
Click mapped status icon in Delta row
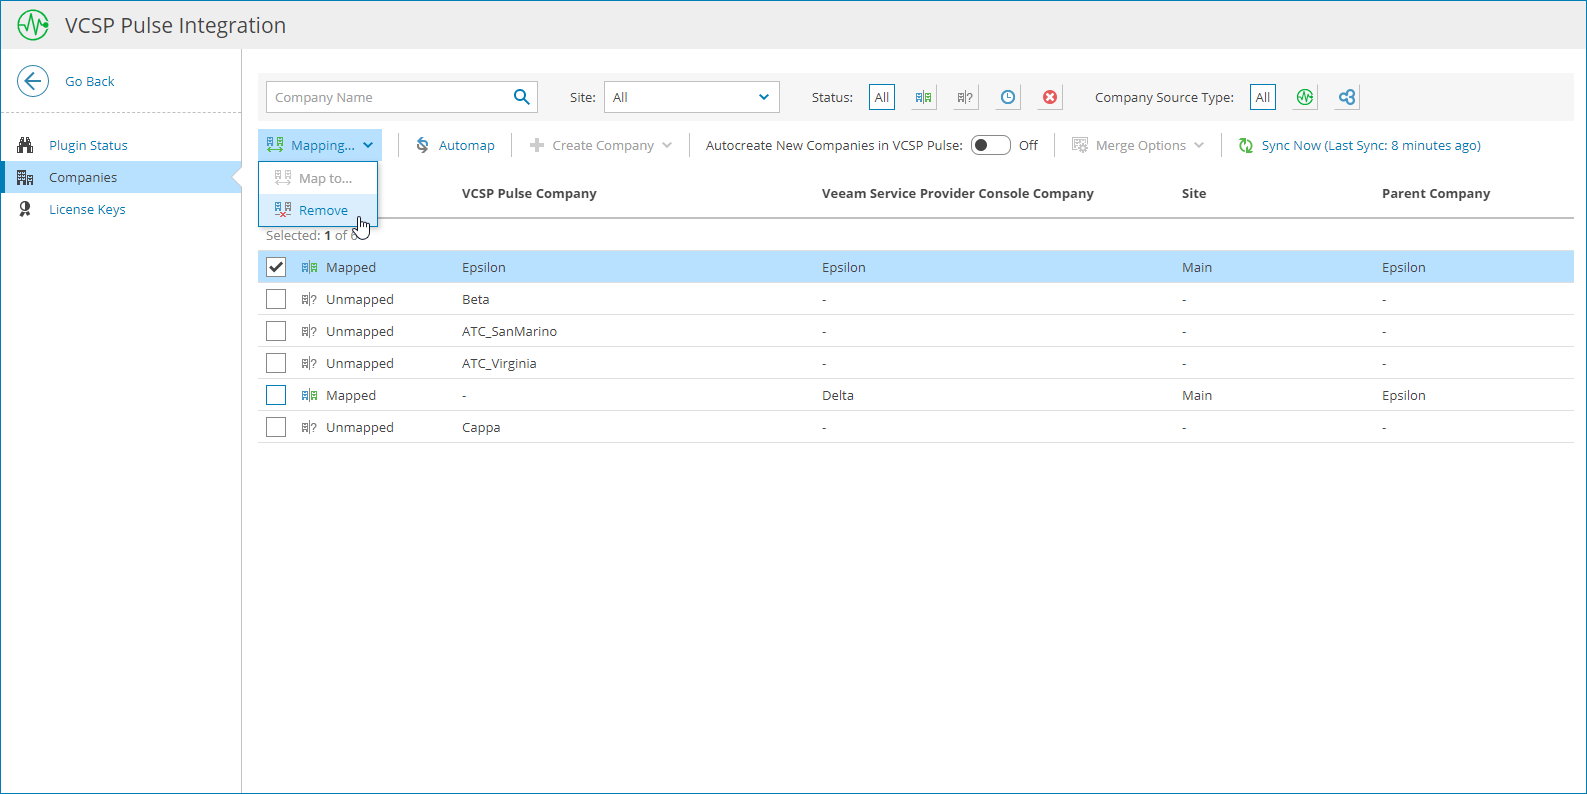(309, 395)
